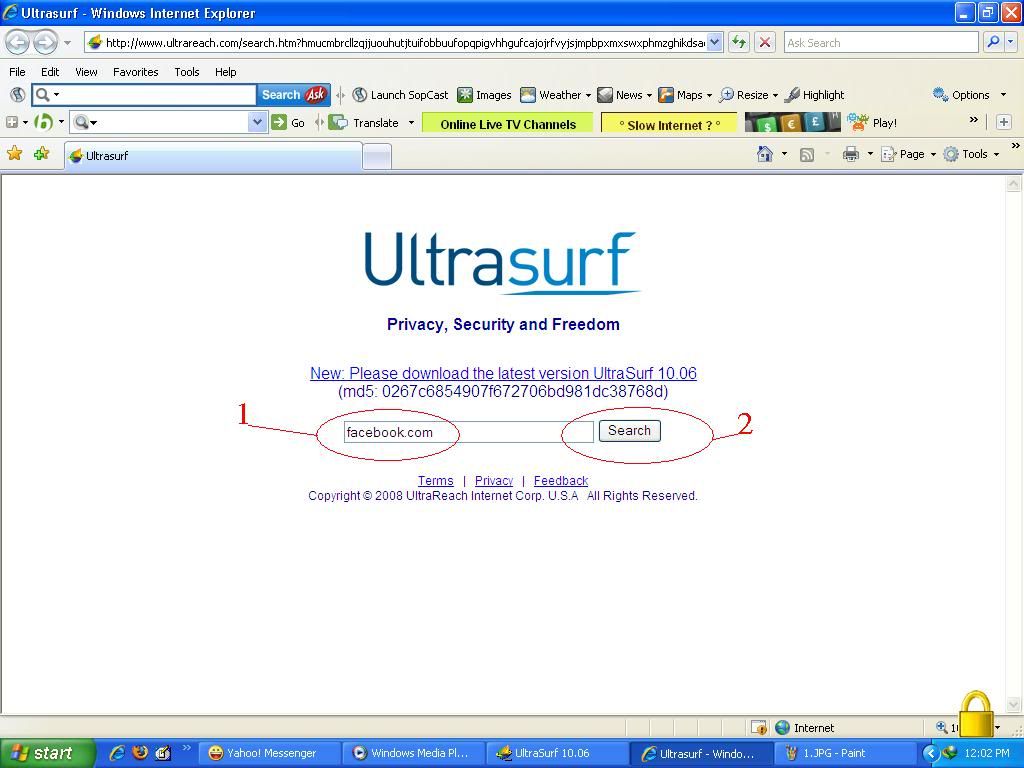1024x768 pixels.
Task: Switch to Windows Media Player taskbar button
Action: [x=413, y=754]
